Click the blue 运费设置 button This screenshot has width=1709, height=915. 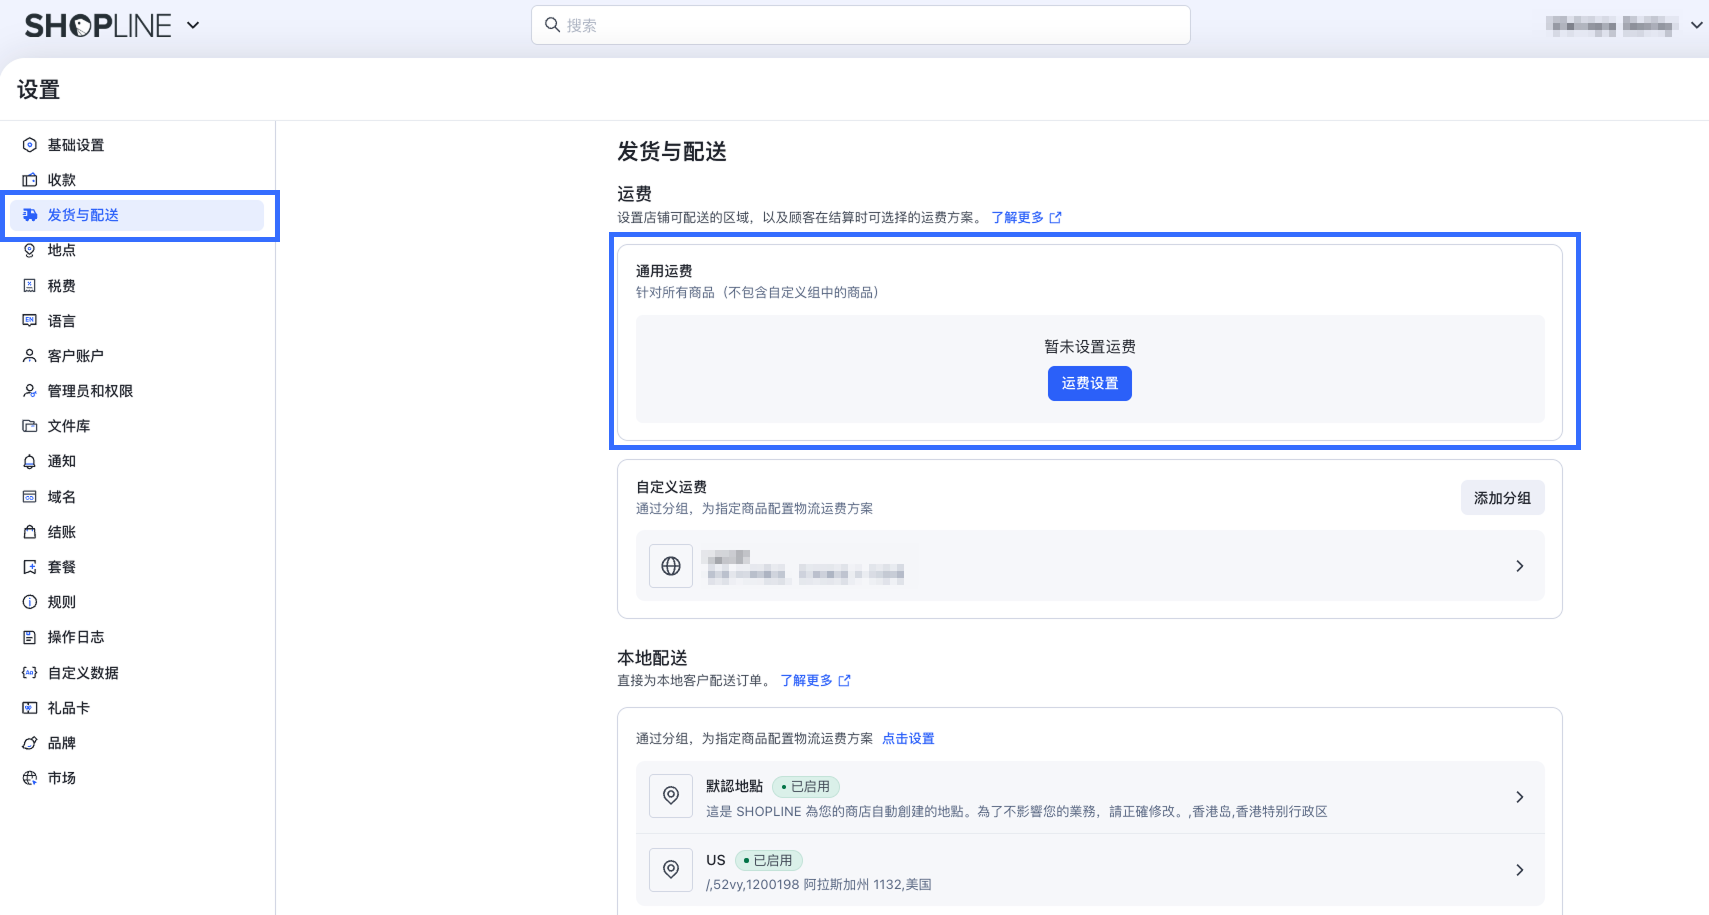[1089, 384]
